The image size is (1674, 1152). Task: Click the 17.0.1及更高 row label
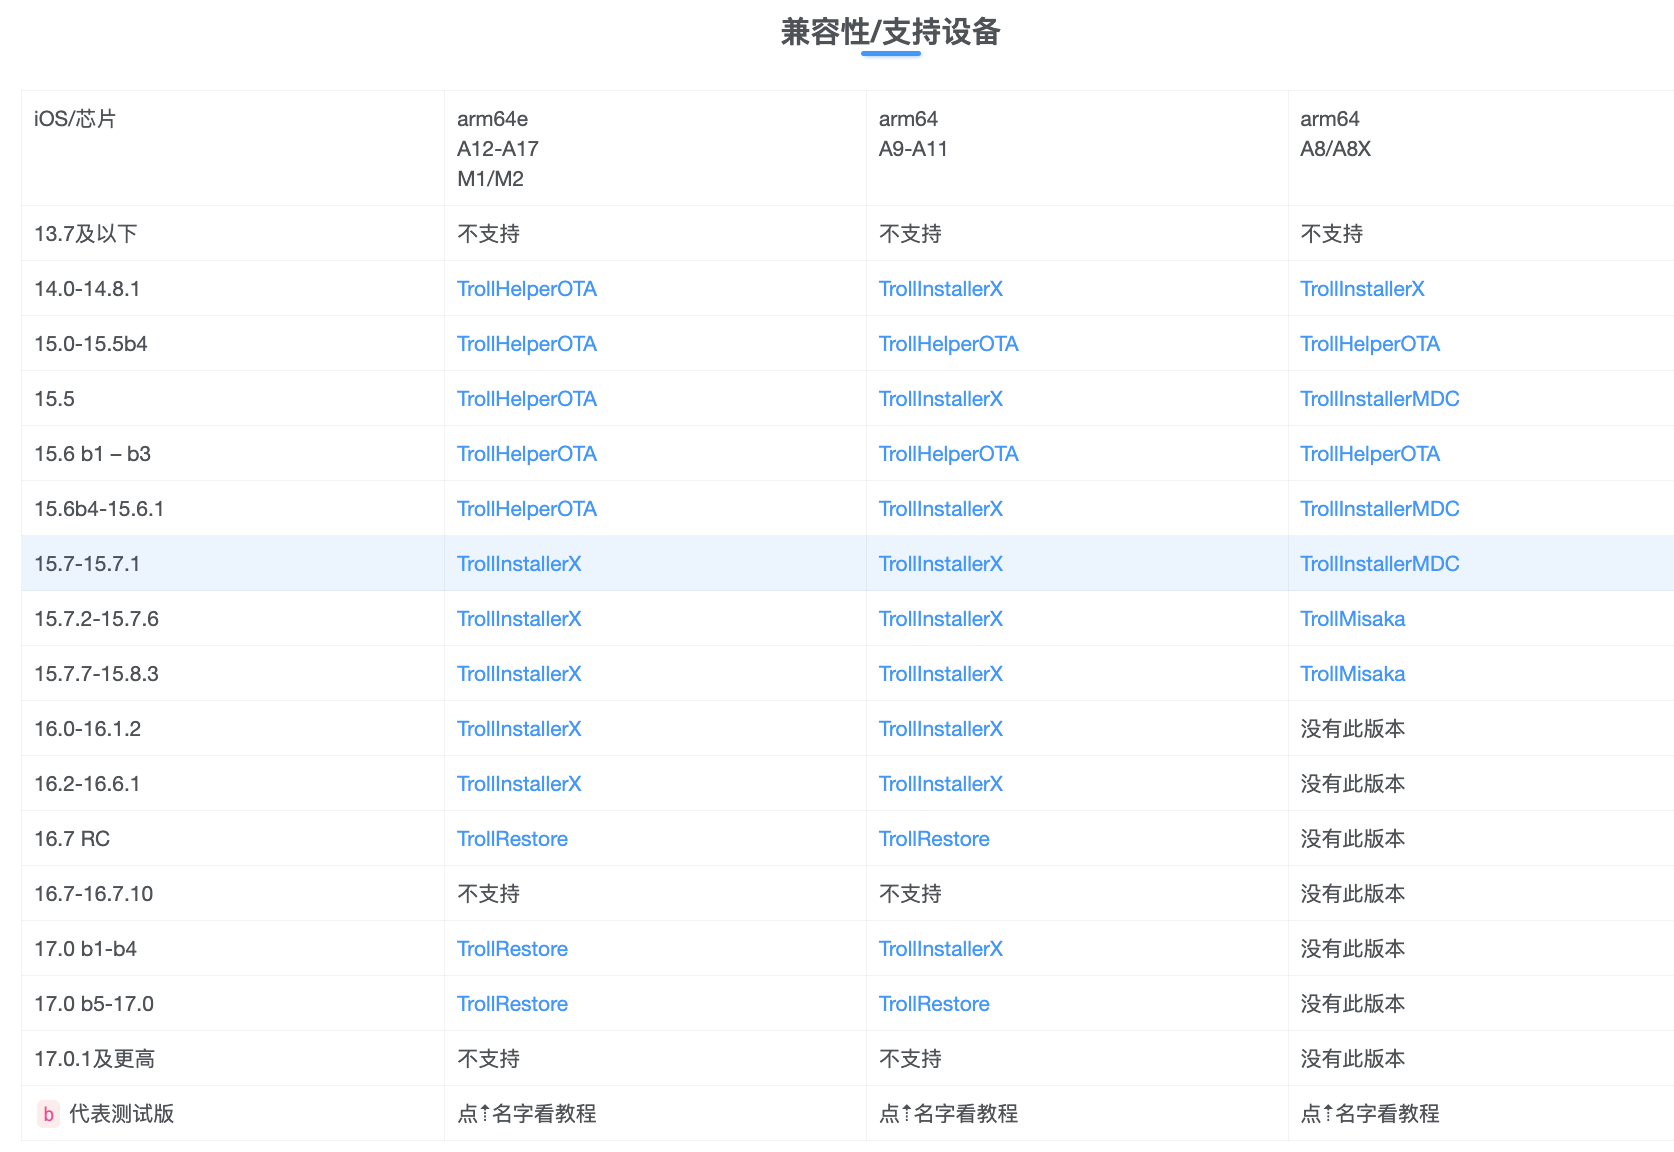94,1059
